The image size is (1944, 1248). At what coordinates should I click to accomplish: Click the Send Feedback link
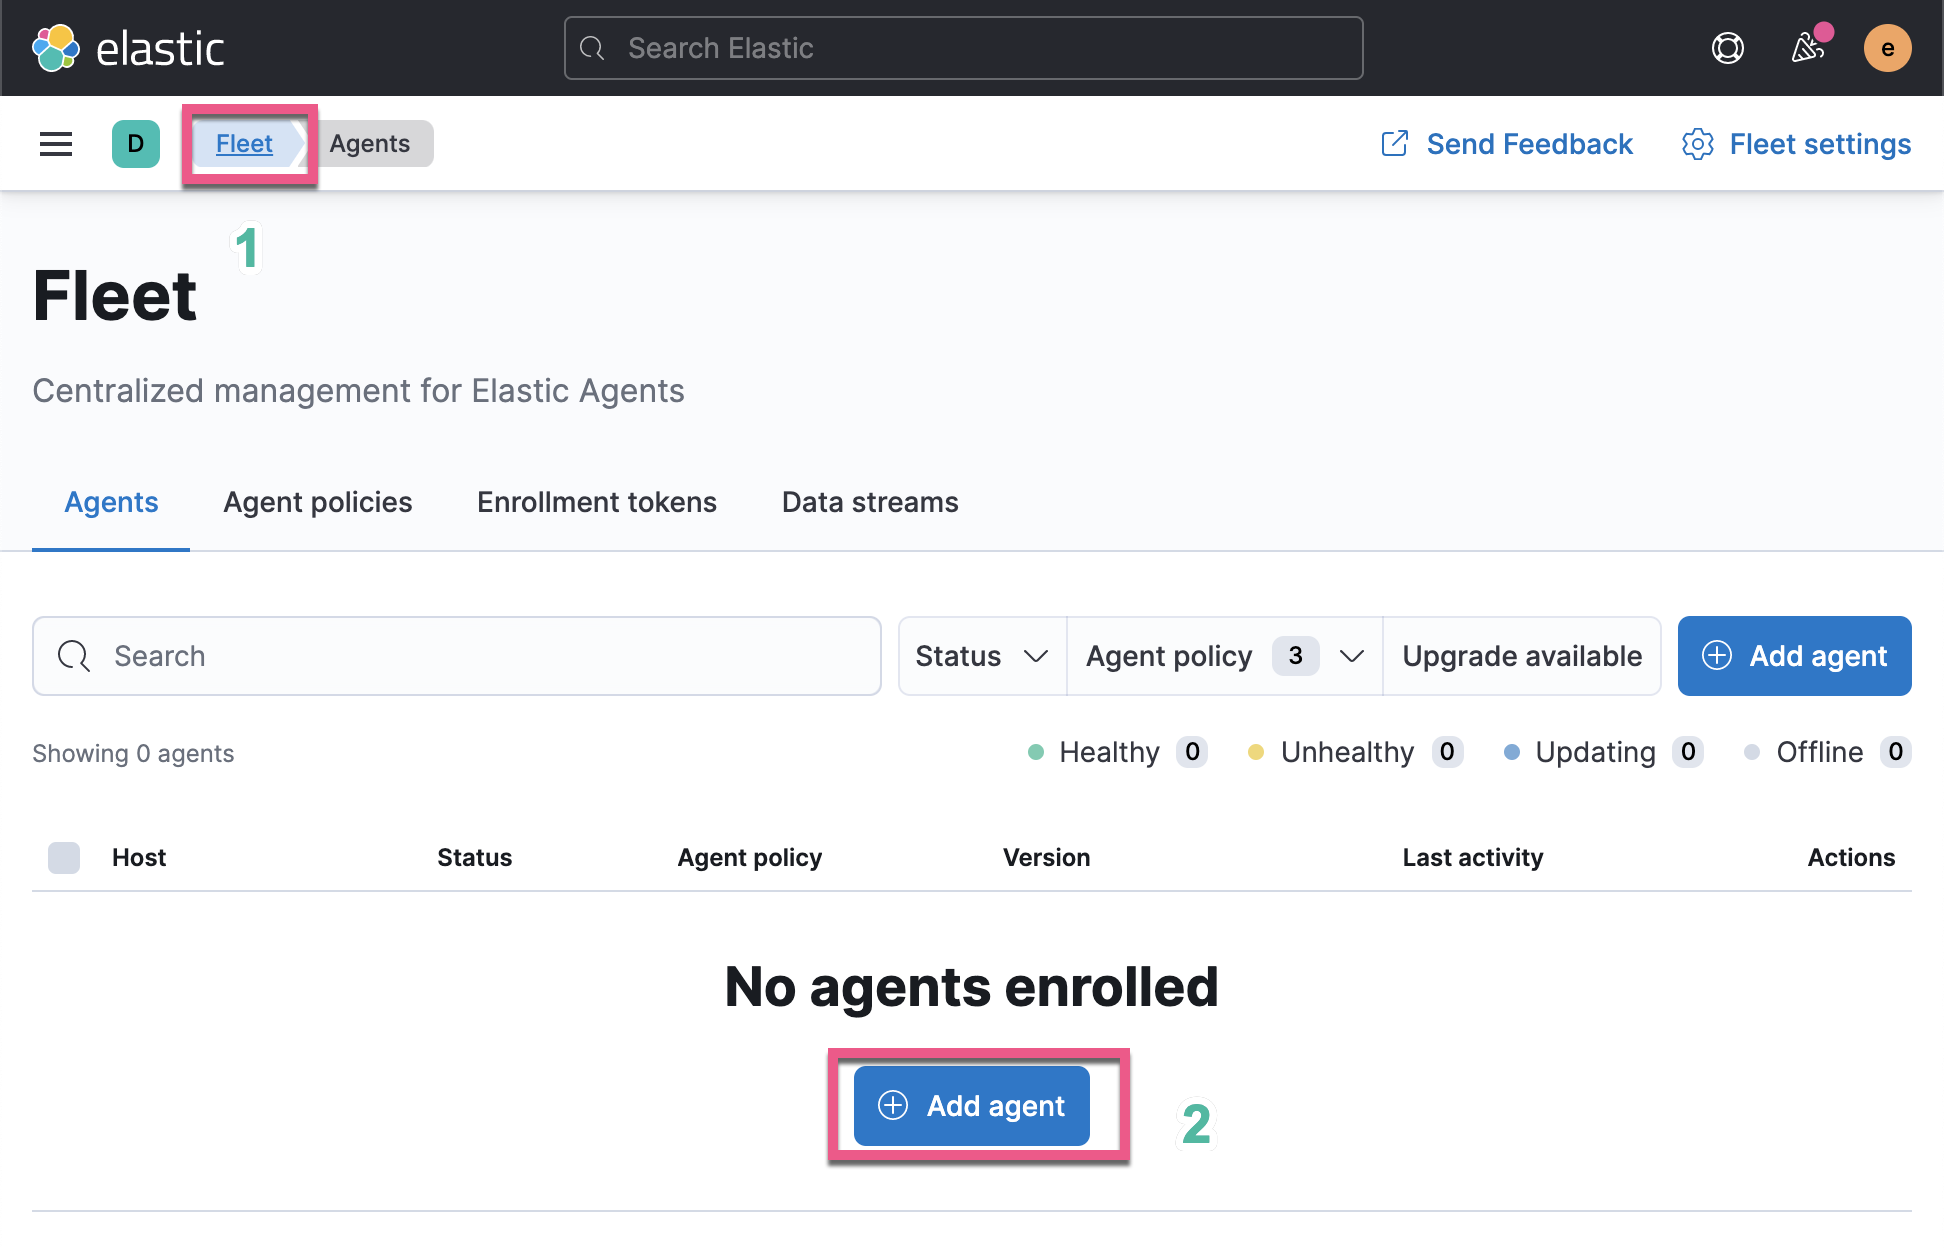pos(1506,144)
